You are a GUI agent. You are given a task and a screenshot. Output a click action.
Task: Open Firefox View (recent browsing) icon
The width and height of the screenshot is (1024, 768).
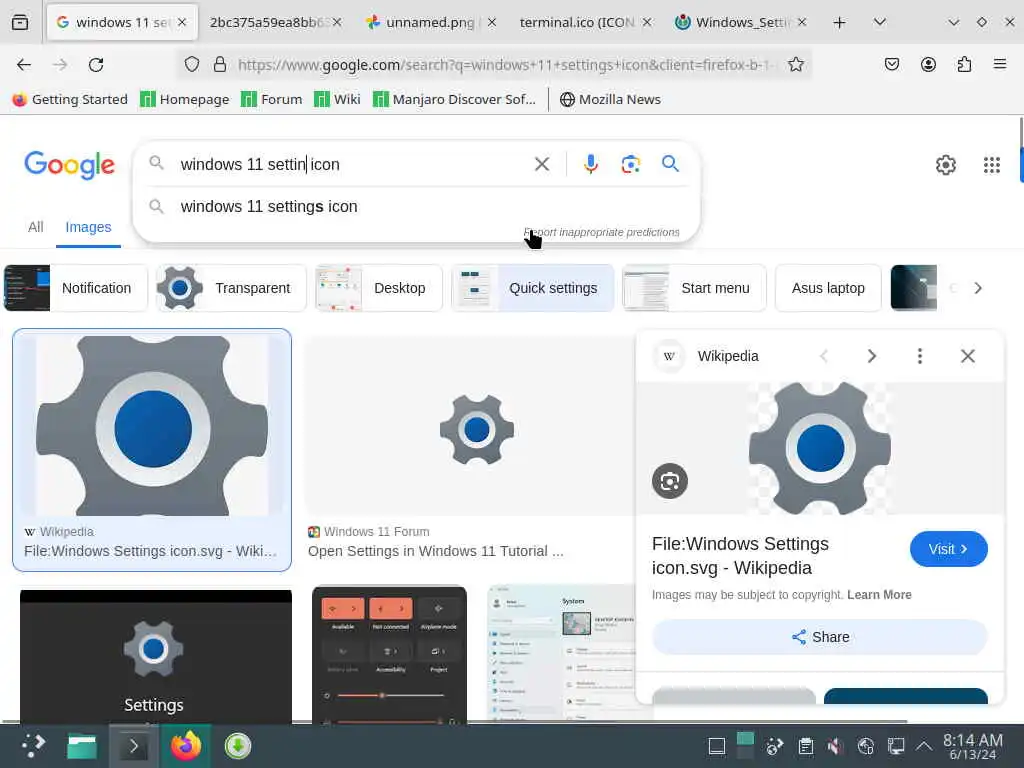20,22
